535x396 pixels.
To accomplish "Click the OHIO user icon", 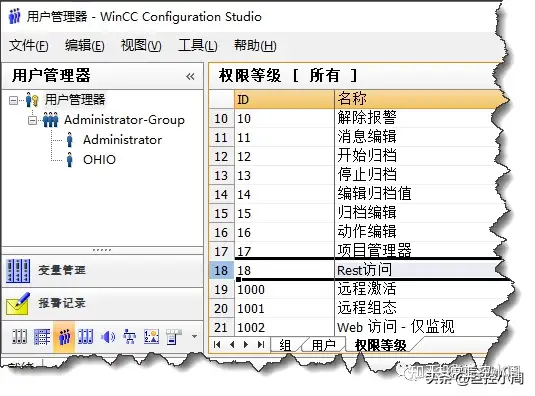I will pos(70,160).
